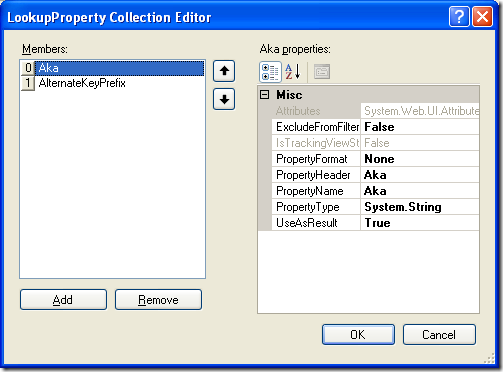
Task: Close the LookupProperty Collection Editor window
Action: tap(482, 17)
